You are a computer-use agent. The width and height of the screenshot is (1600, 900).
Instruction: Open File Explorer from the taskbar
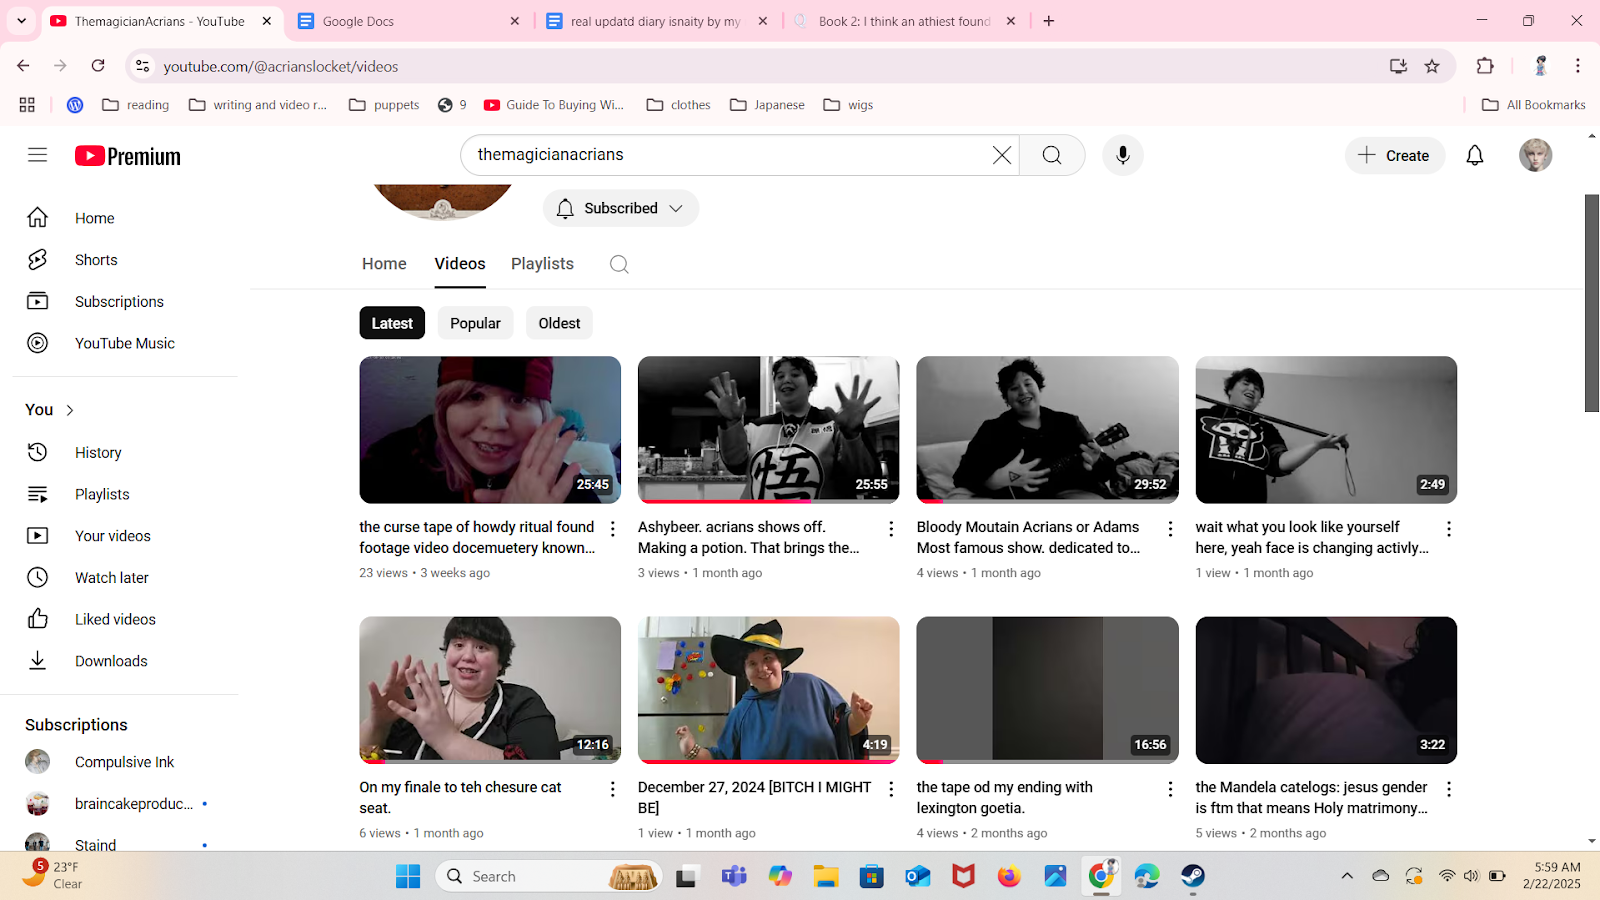click(x=825, y=876)
